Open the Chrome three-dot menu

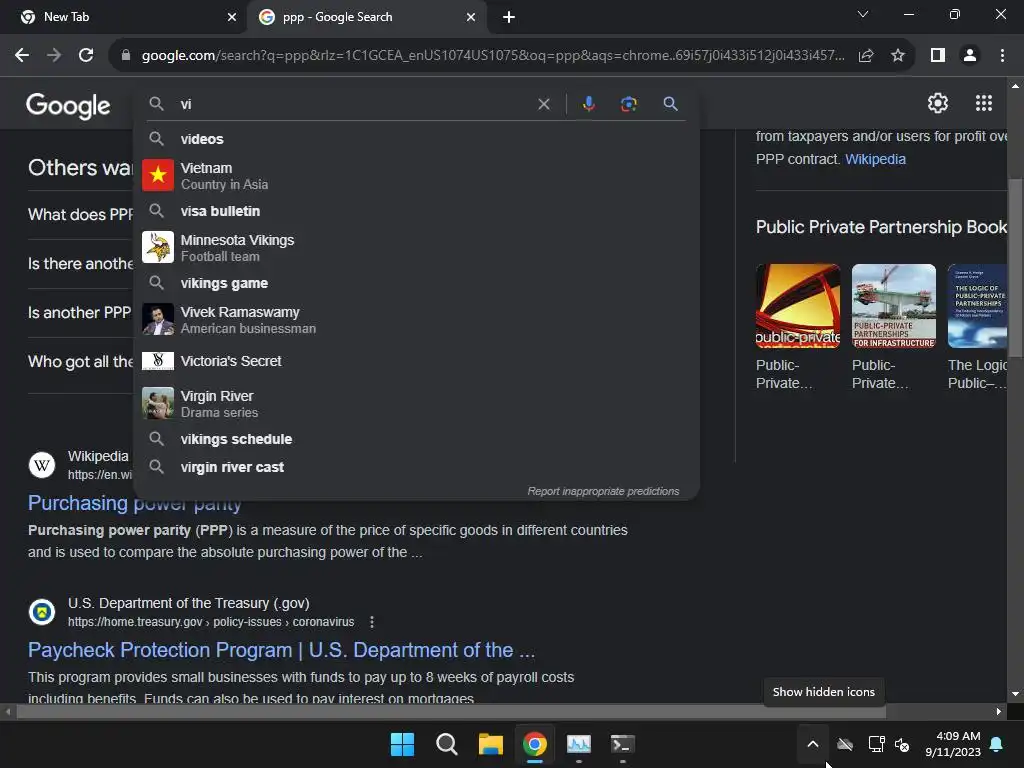1002,56
